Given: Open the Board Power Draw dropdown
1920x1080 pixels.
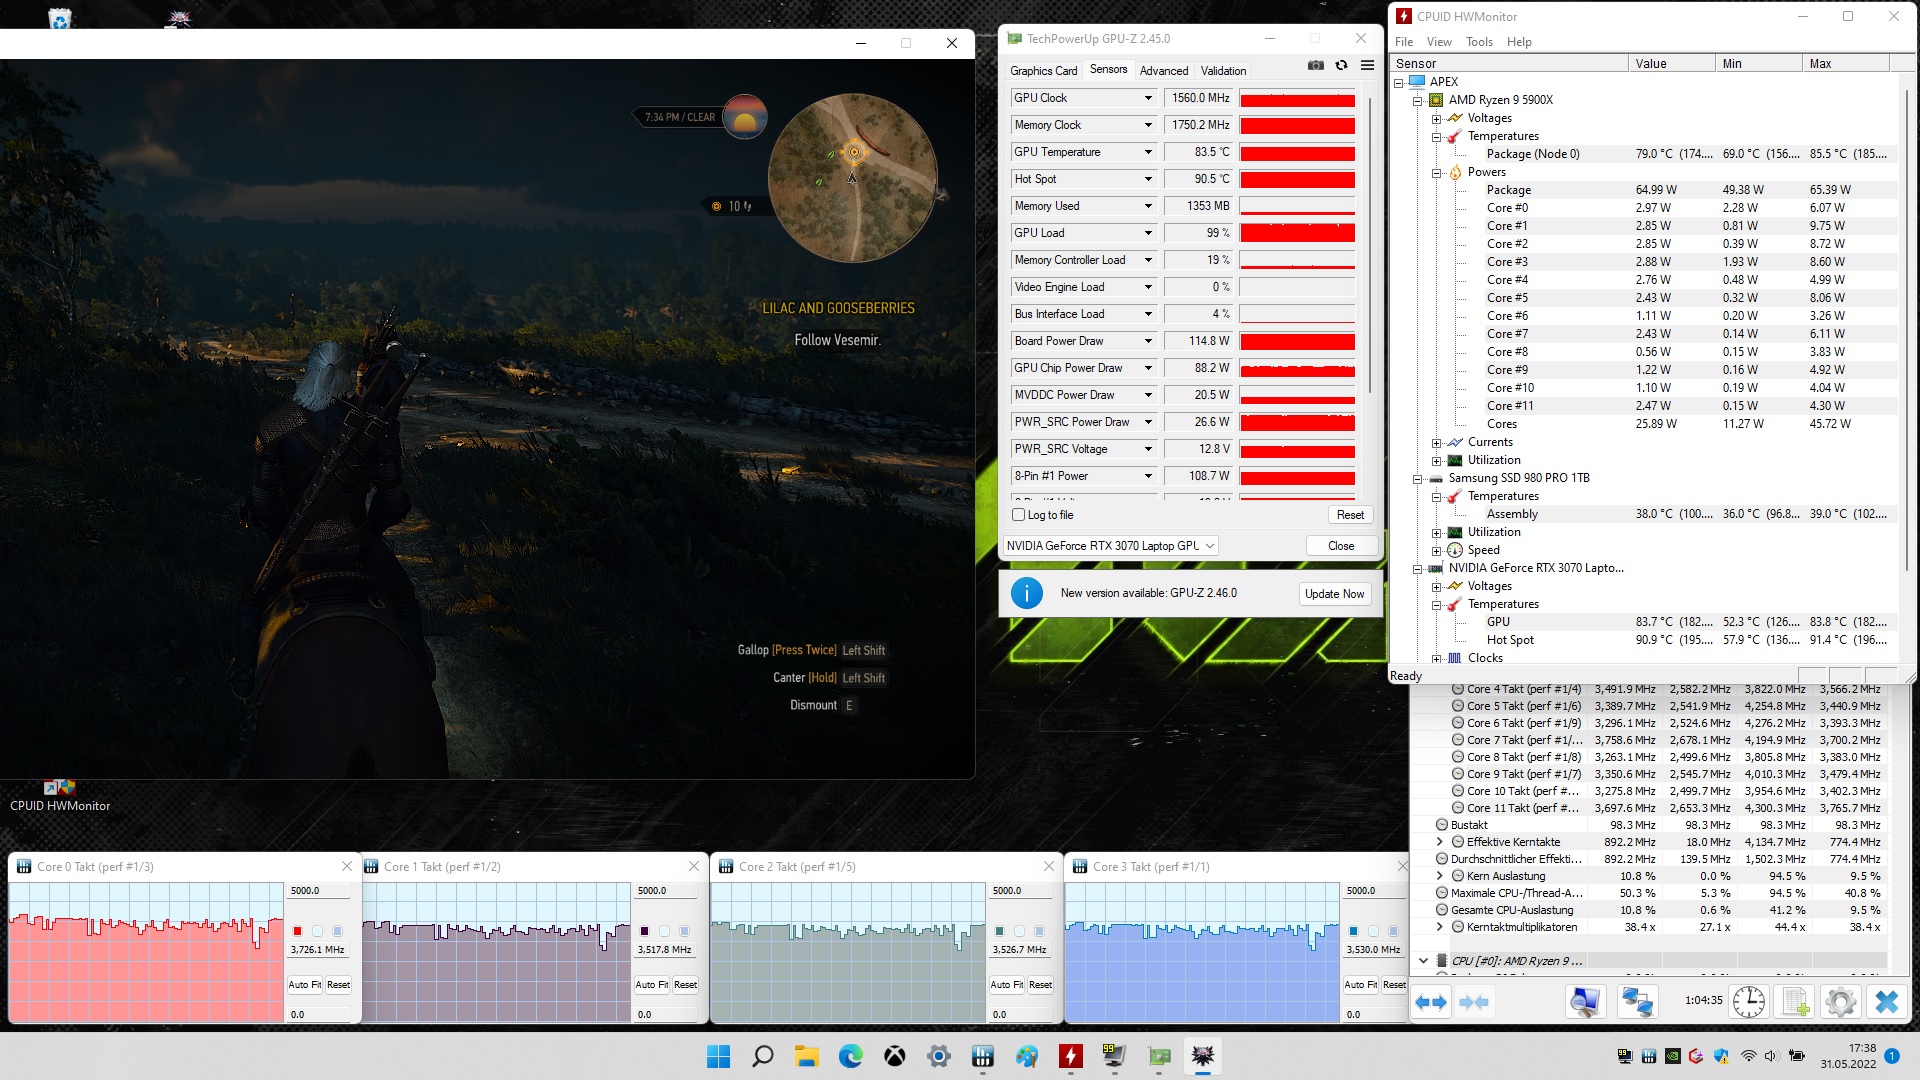Looking at the screenshot, I should [x=1148, y=341].
